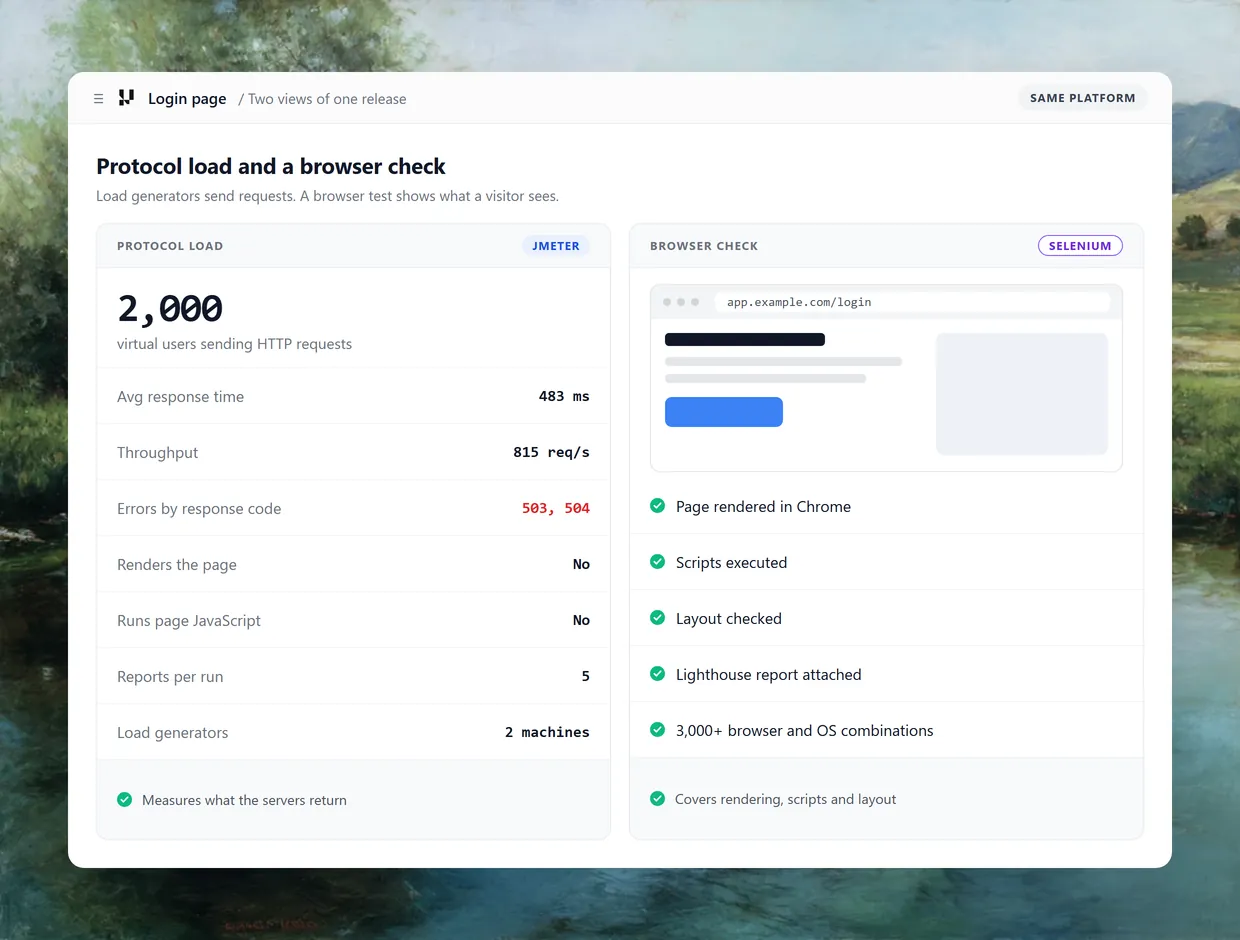Click the Throughput label
The image size is (1240, 940).
[x=157, y=453]
